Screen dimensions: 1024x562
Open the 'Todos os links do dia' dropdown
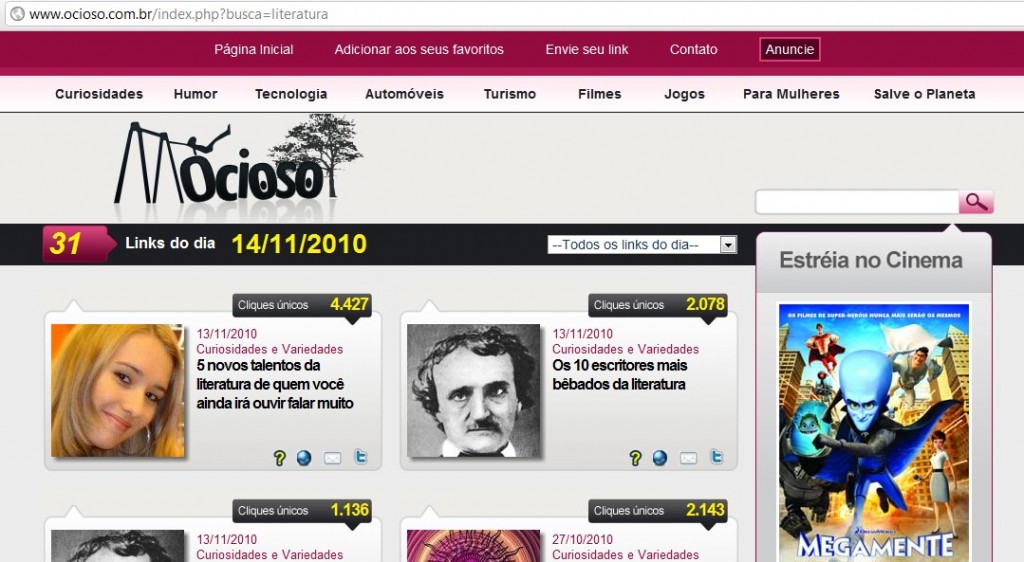coord(642,245)
